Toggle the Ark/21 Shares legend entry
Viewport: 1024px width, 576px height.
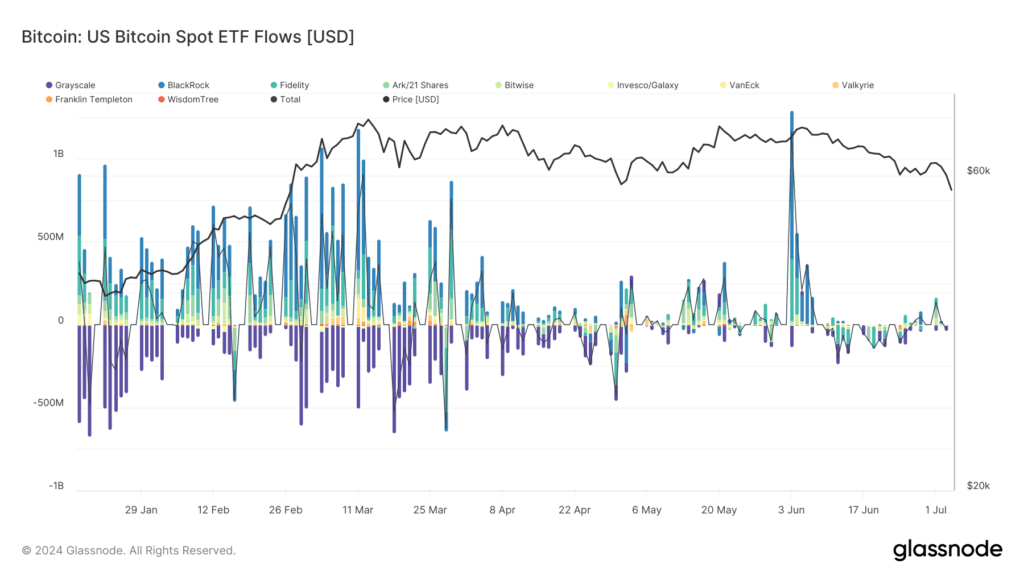tap(415, 85)
